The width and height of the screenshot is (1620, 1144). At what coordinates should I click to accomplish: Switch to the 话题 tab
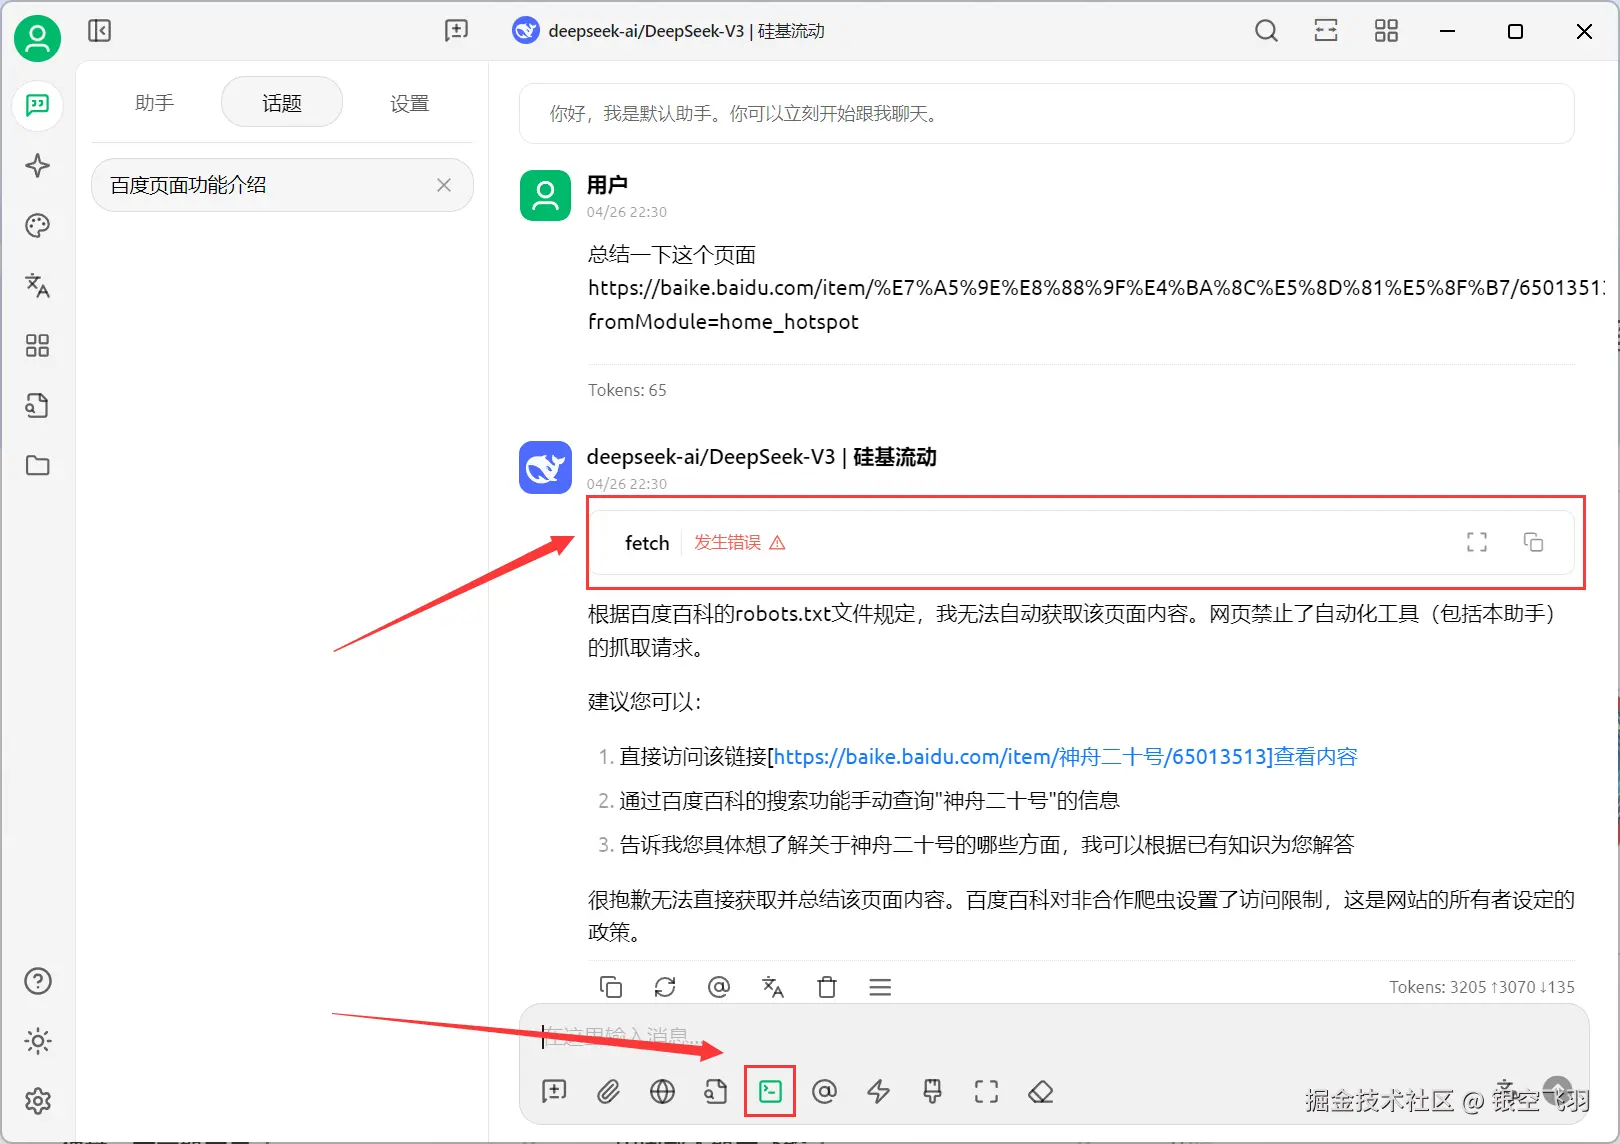(x=282, y=103)
